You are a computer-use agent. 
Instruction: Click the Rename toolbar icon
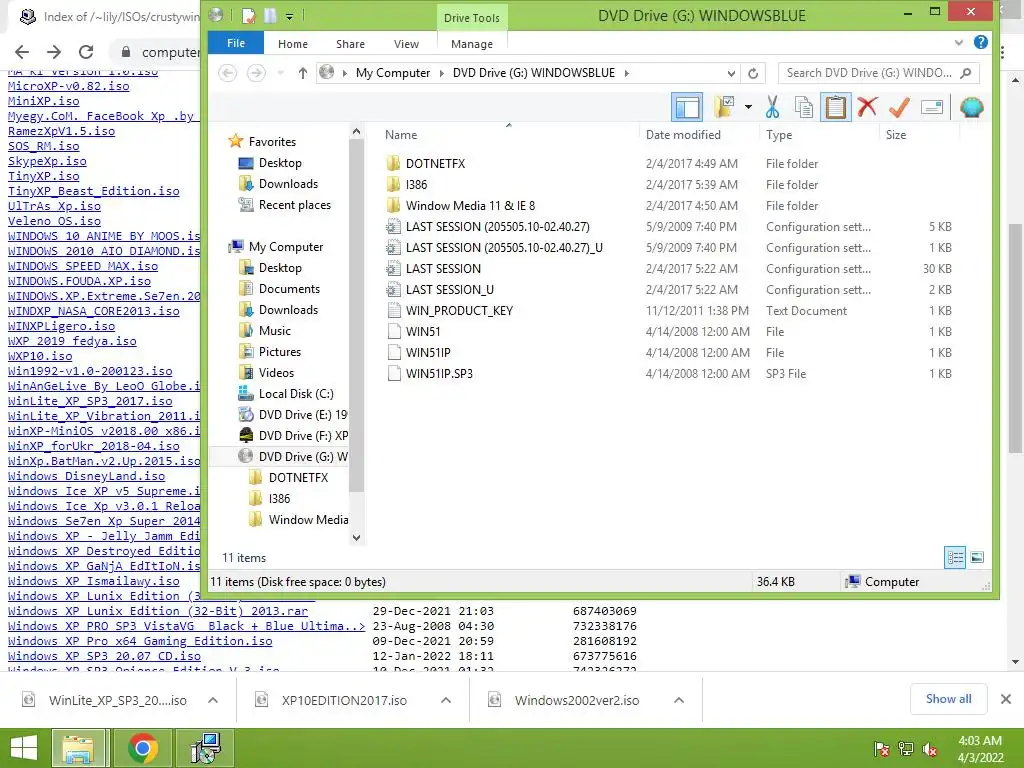pos(932,107)
